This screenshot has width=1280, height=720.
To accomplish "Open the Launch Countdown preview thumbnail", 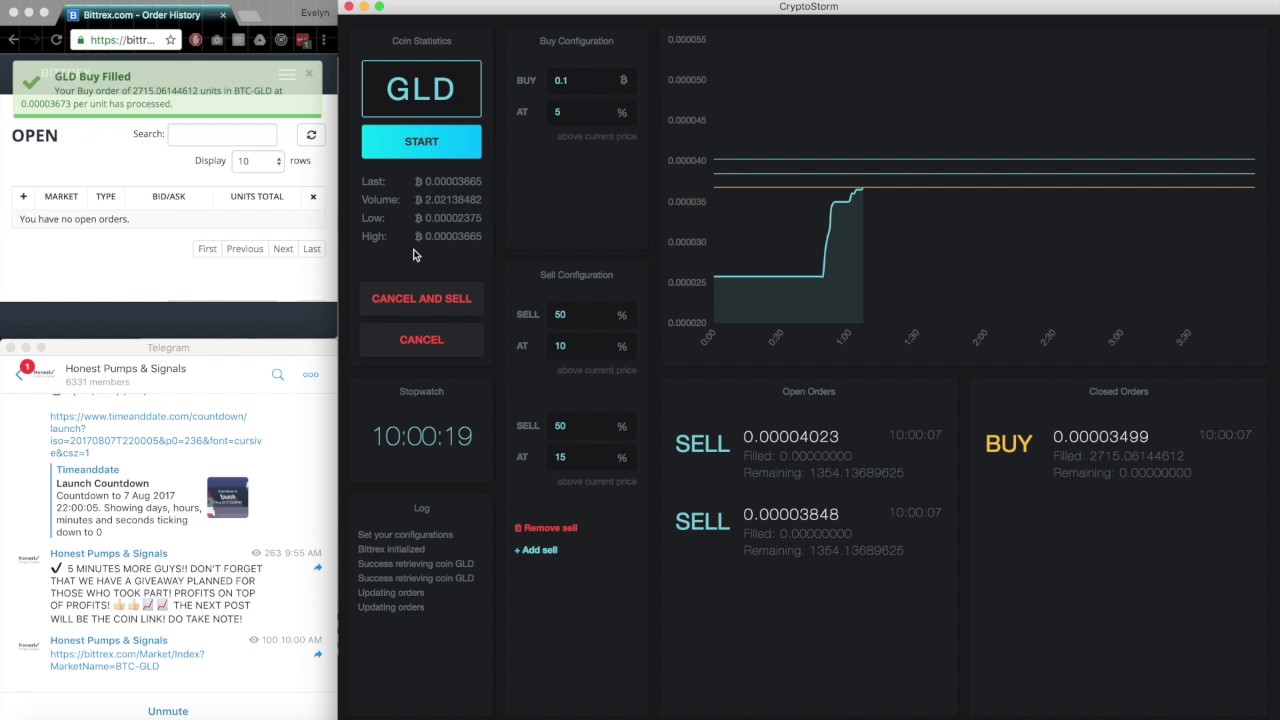I will (227, 497).
